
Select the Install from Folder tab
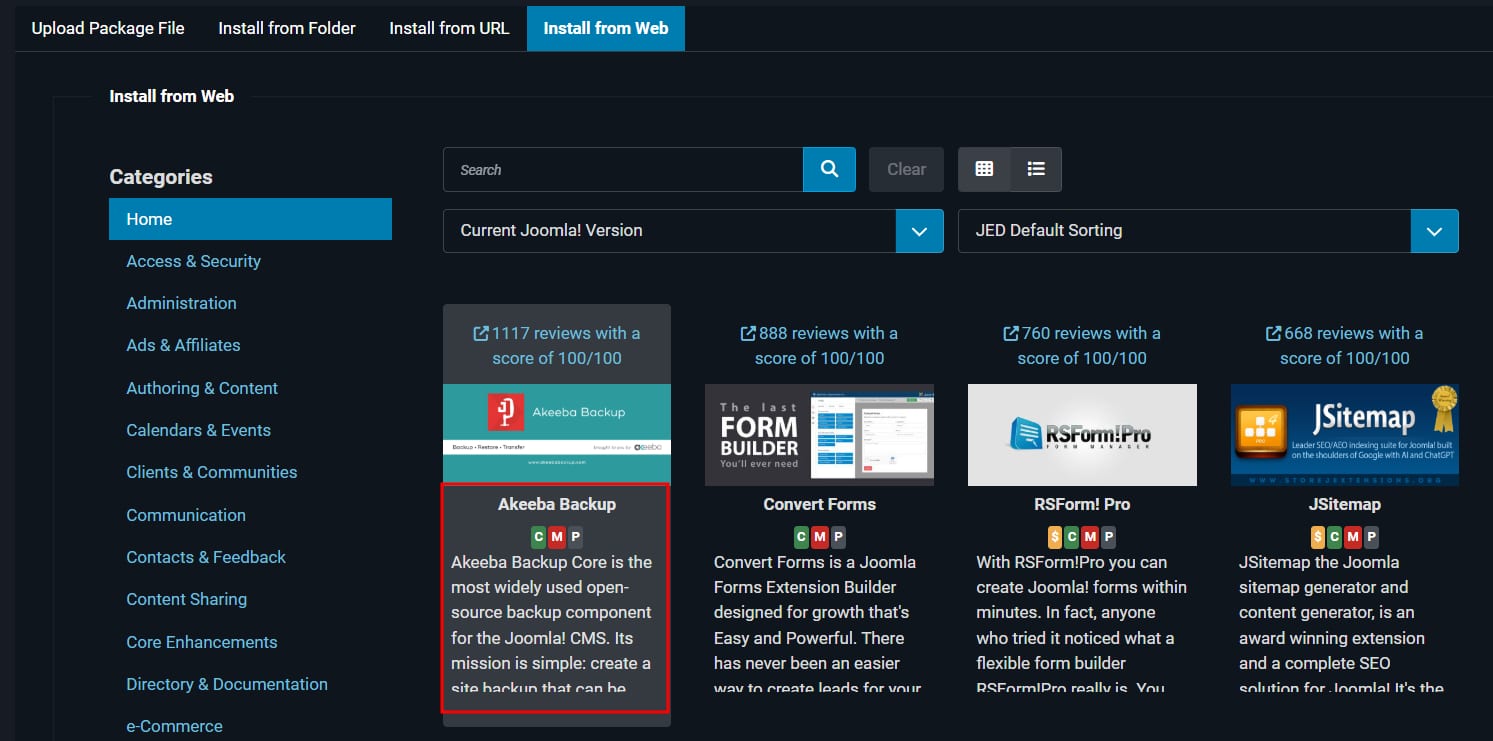287,28
